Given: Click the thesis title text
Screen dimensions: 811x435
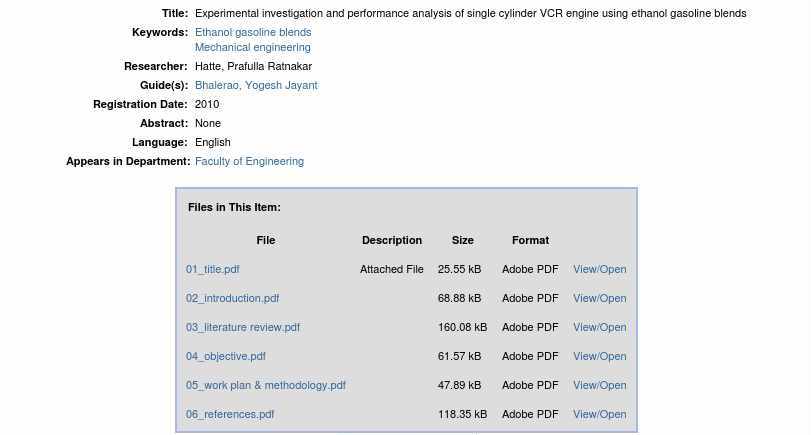Looking at the screenshot, I should (470, 13).
